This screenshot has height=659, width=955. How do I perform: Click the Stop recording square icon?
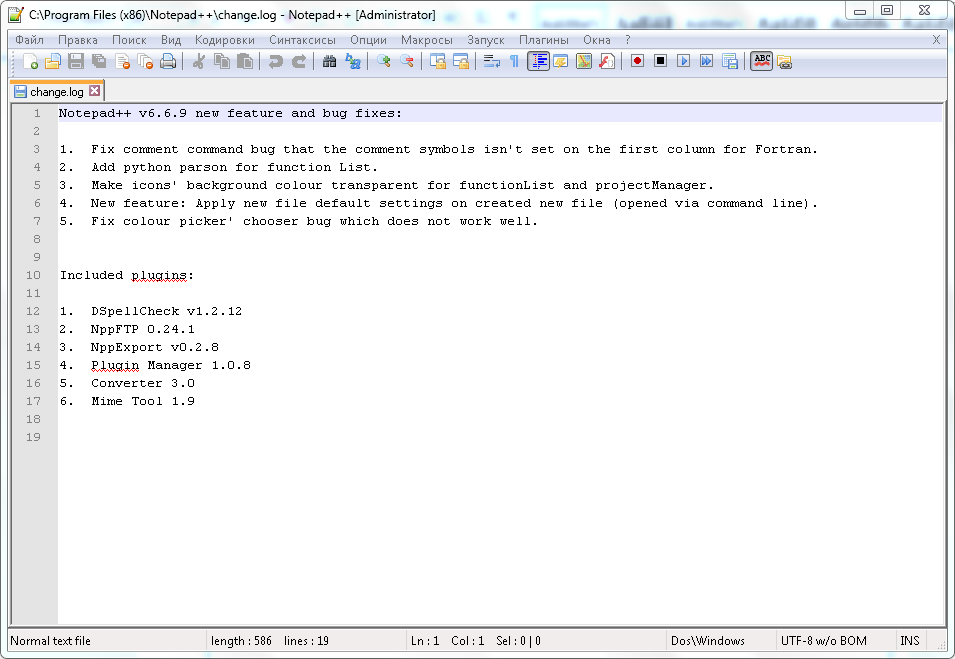point(660,62)
